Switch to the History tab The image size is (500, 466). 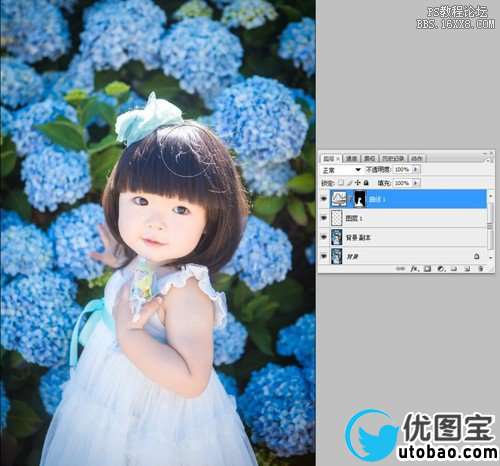click(x=393, y=158)
